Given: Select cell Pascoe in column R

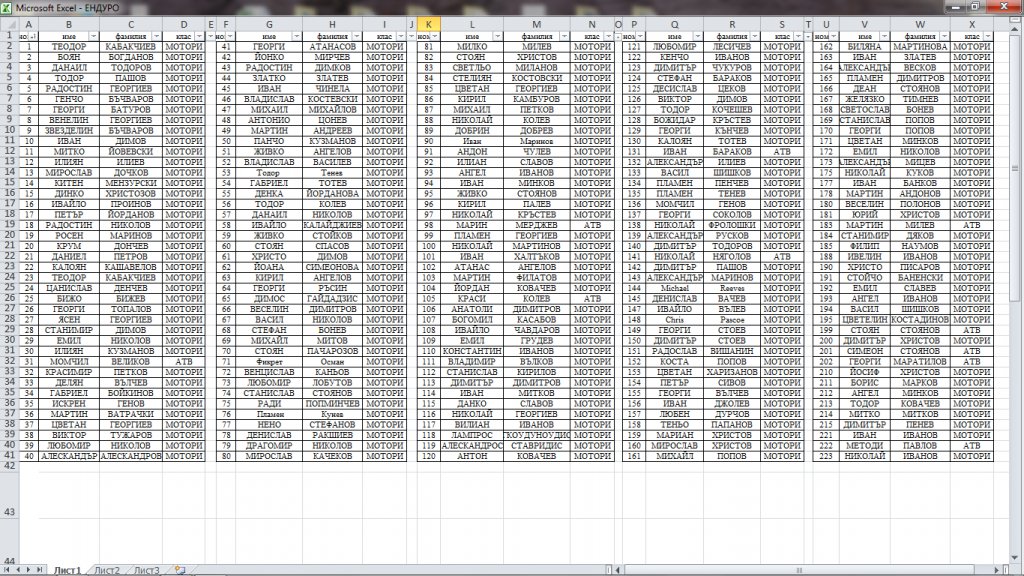Looking at the screenshot, I should coord(732,319).
